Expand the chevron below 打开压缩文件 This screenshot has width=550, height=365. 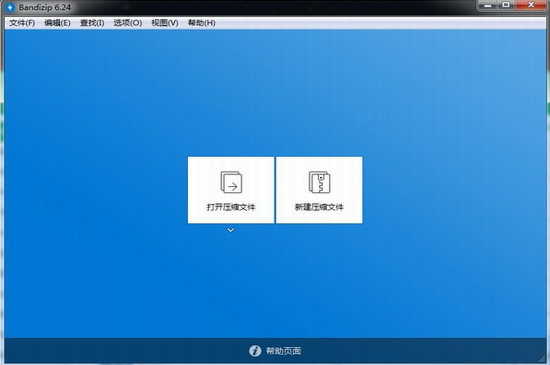(x=230, y=230)
